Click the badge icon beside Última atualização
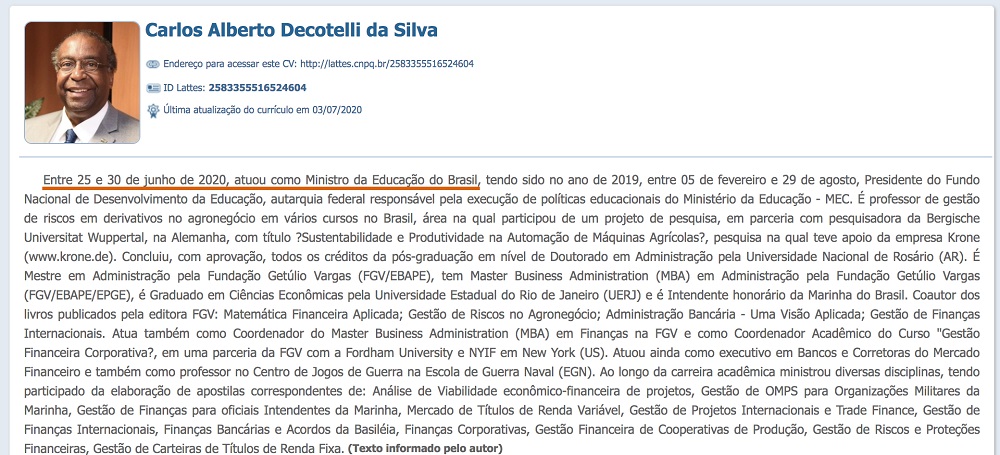The width and height of the screenshot is (1000, 455). [x=152, y=109]
